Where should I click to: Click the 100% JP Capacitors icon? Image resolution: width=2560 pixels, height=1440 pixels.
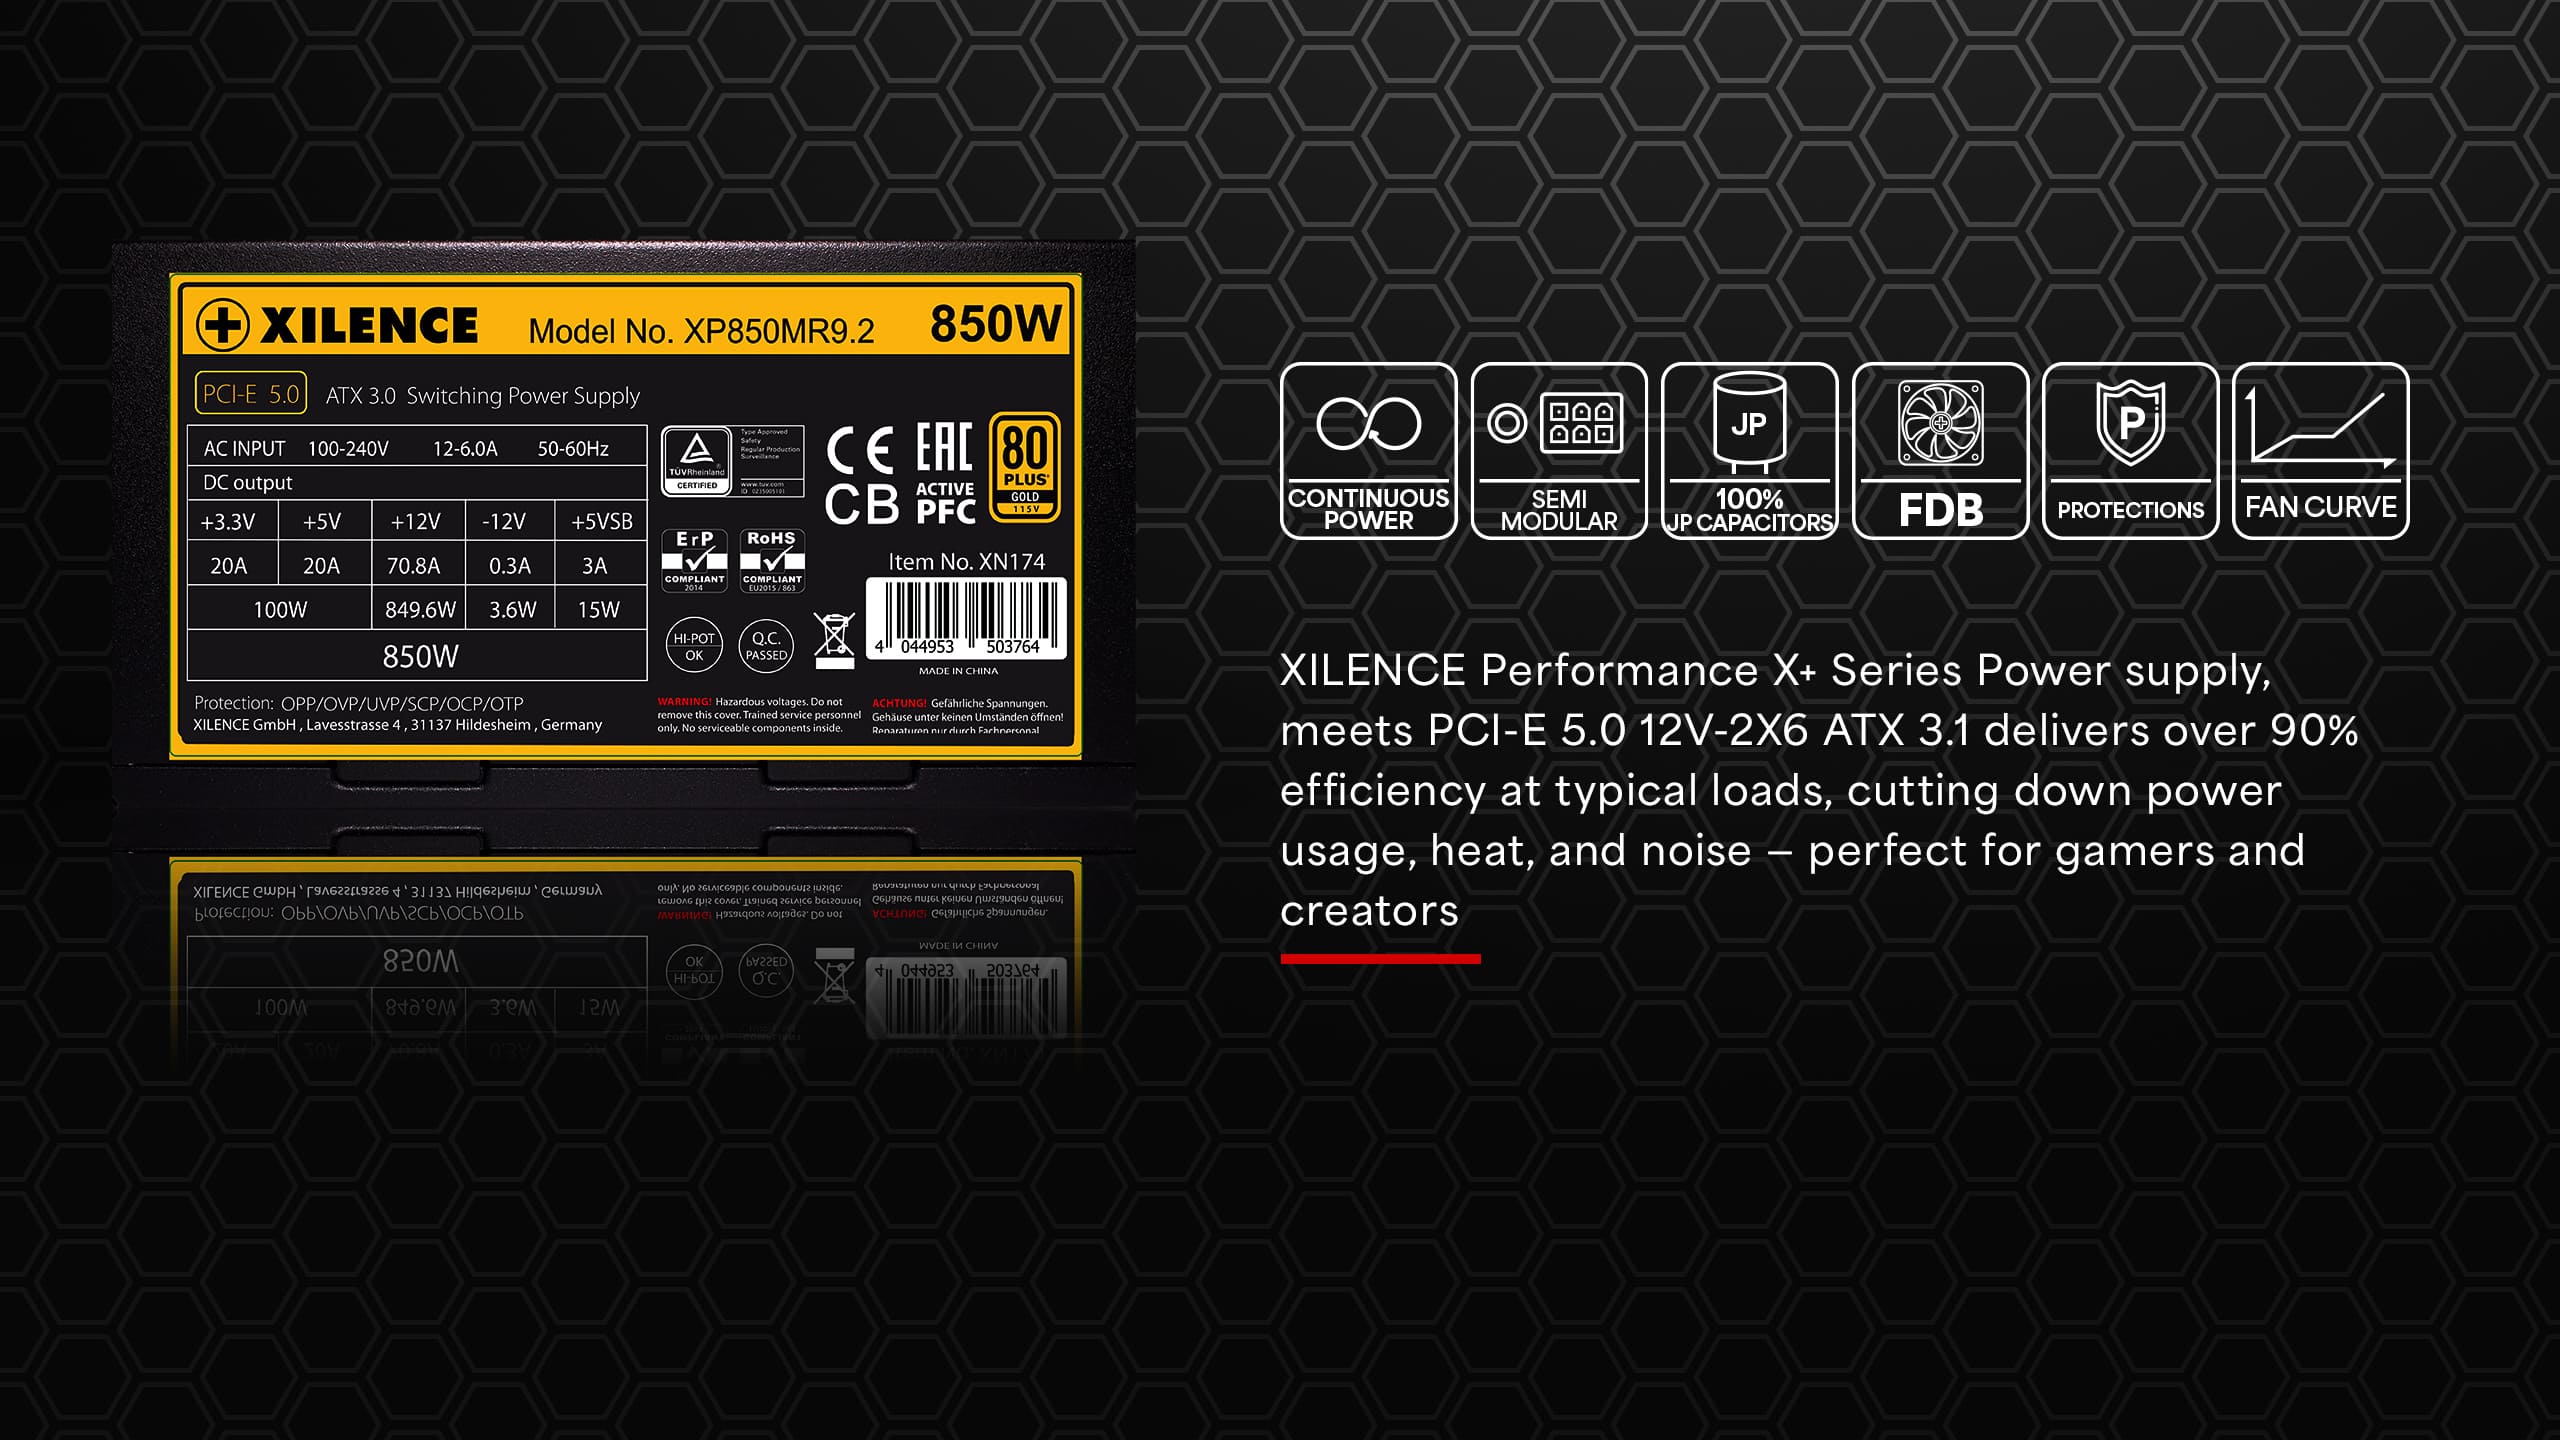click(x=1749, y=451)
